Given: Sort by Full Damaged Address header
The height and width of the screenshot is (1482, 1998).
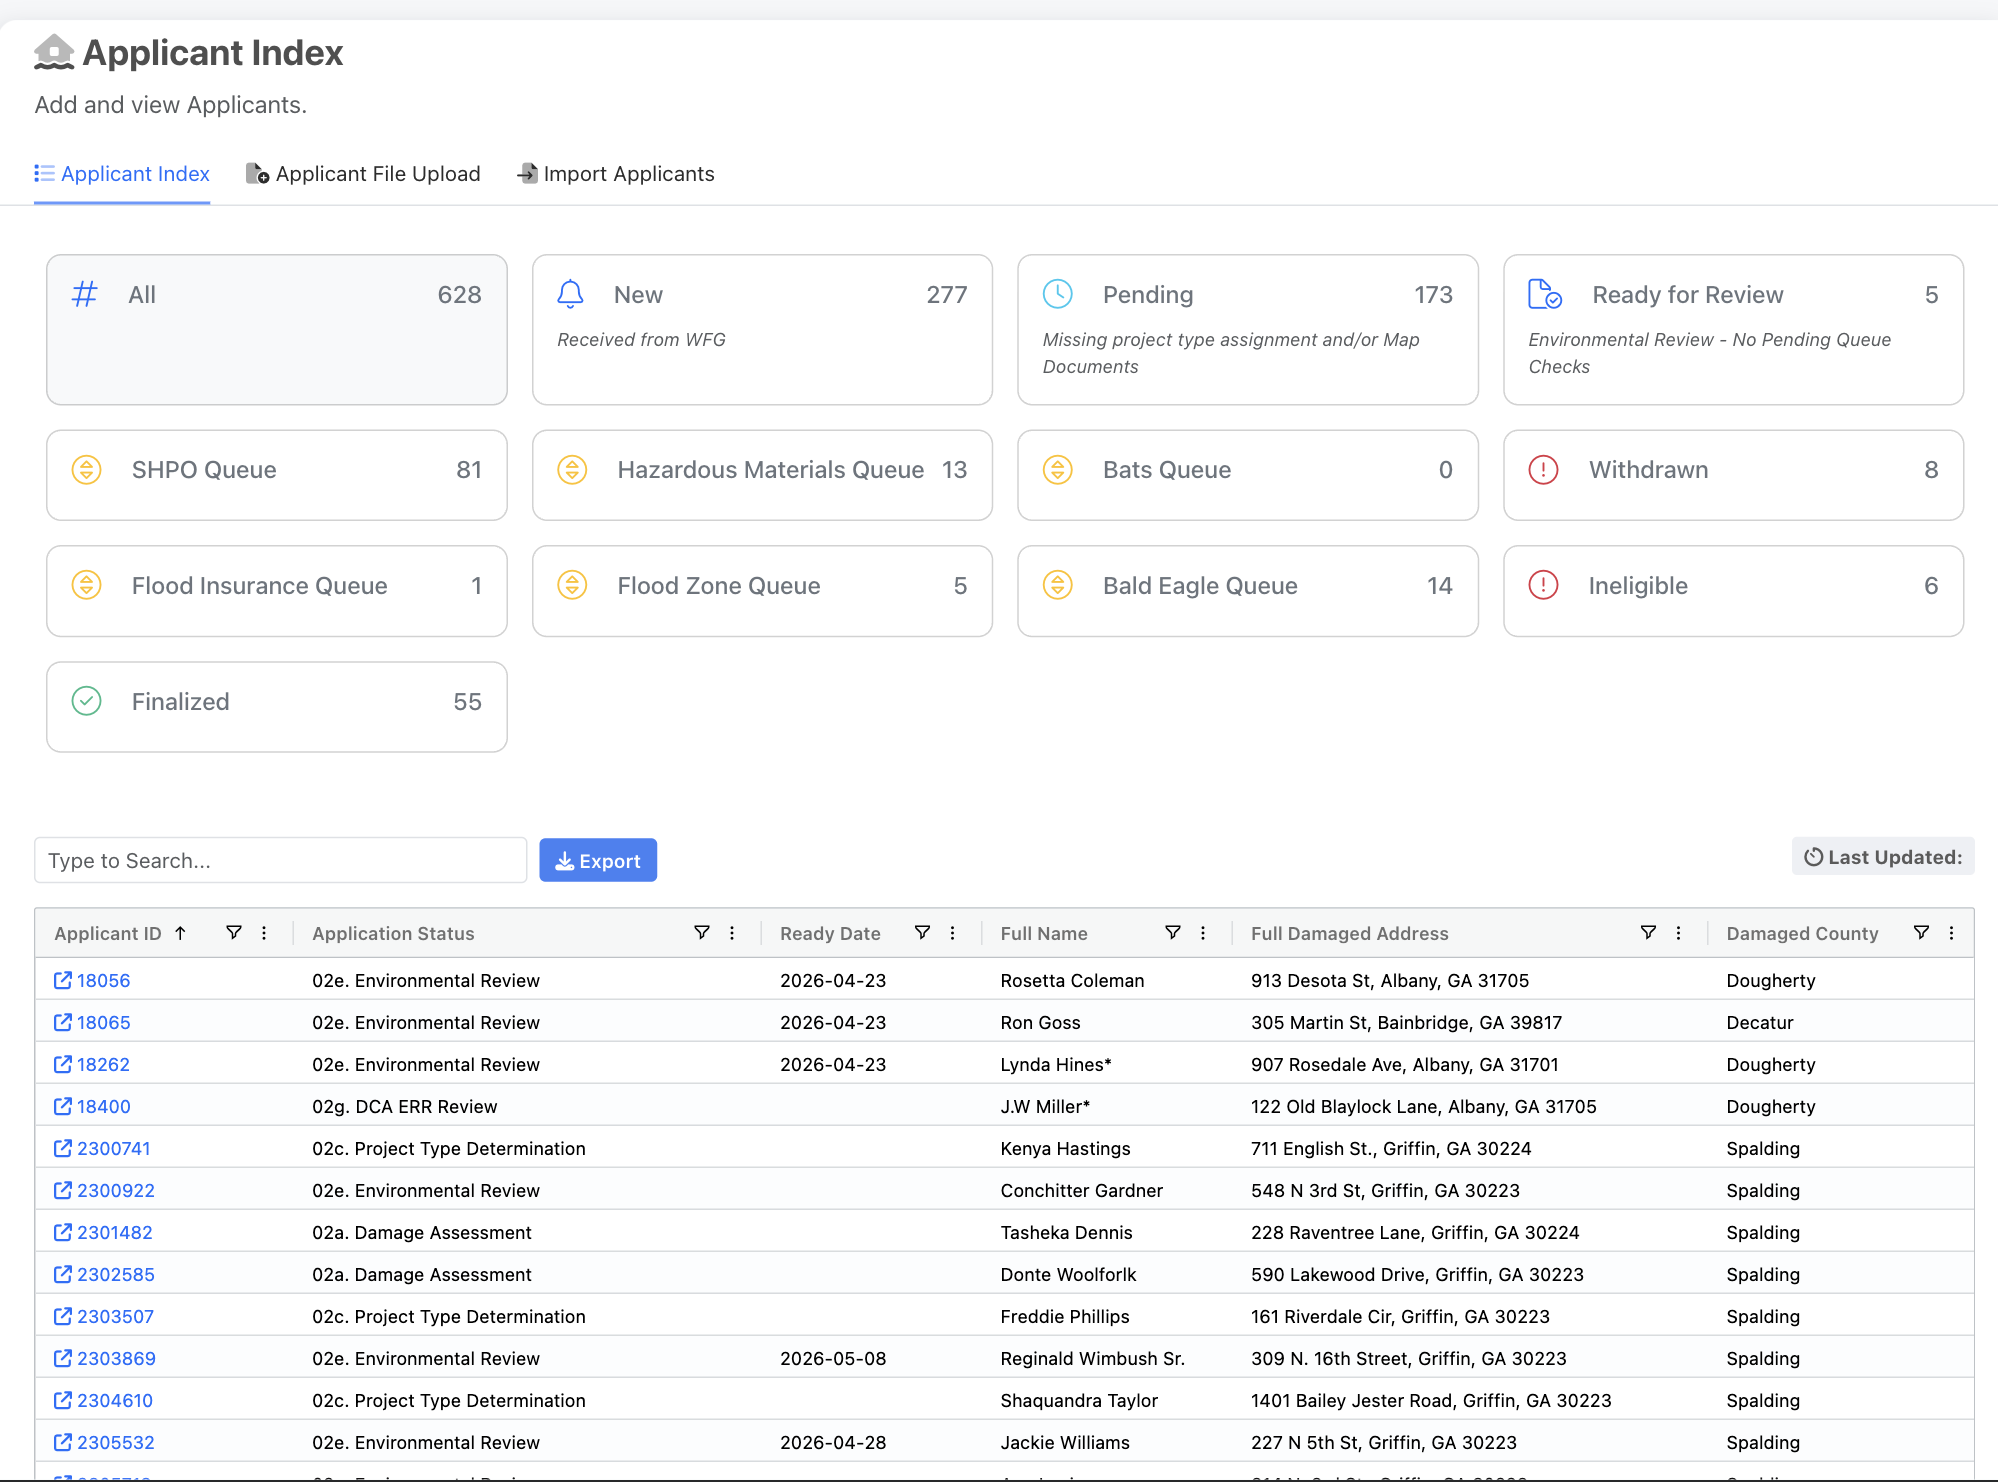Looking at the screenshot, I should pyautogui.click(x=1349, y=933).
